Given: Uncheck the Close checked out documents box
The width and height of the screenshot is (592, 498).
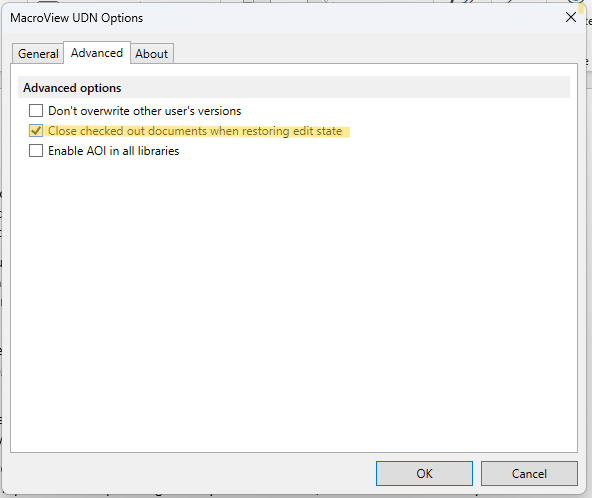Looking at the screenshot, I should click(36, 131).
